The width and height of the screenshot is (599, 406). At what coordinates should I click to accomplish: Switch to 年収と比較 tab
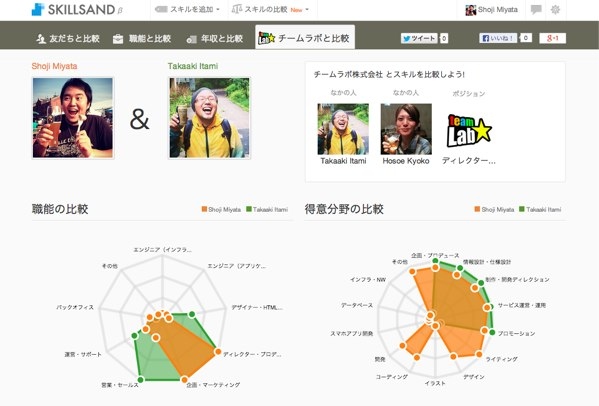tap(214, 39)
